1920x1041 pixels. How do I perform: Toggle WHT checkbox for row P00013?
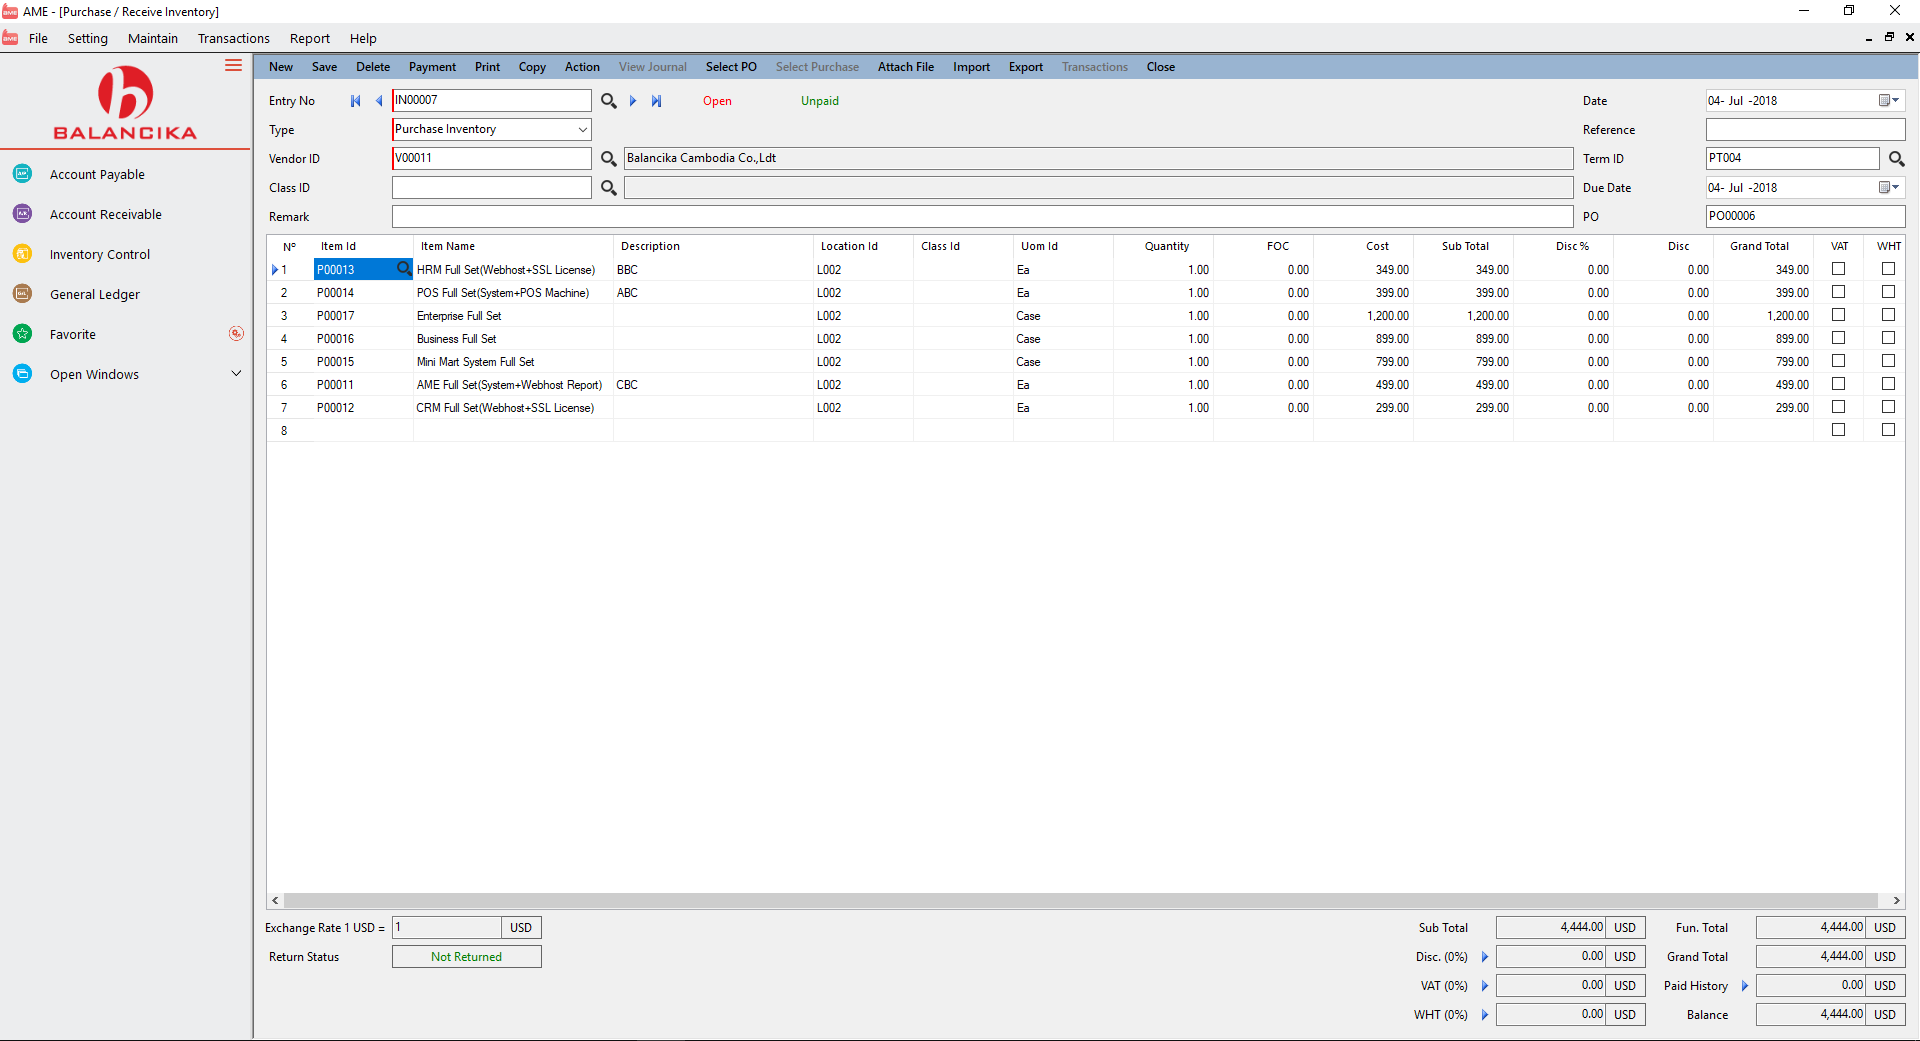1888,269
